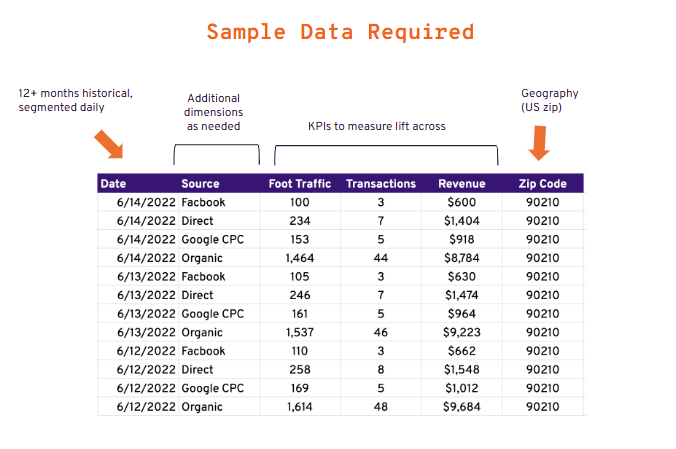Image resolution: width=676 pixels, height=449 pixels.
Task: Click the revenue cell showing $1,404
Action: 461,221
